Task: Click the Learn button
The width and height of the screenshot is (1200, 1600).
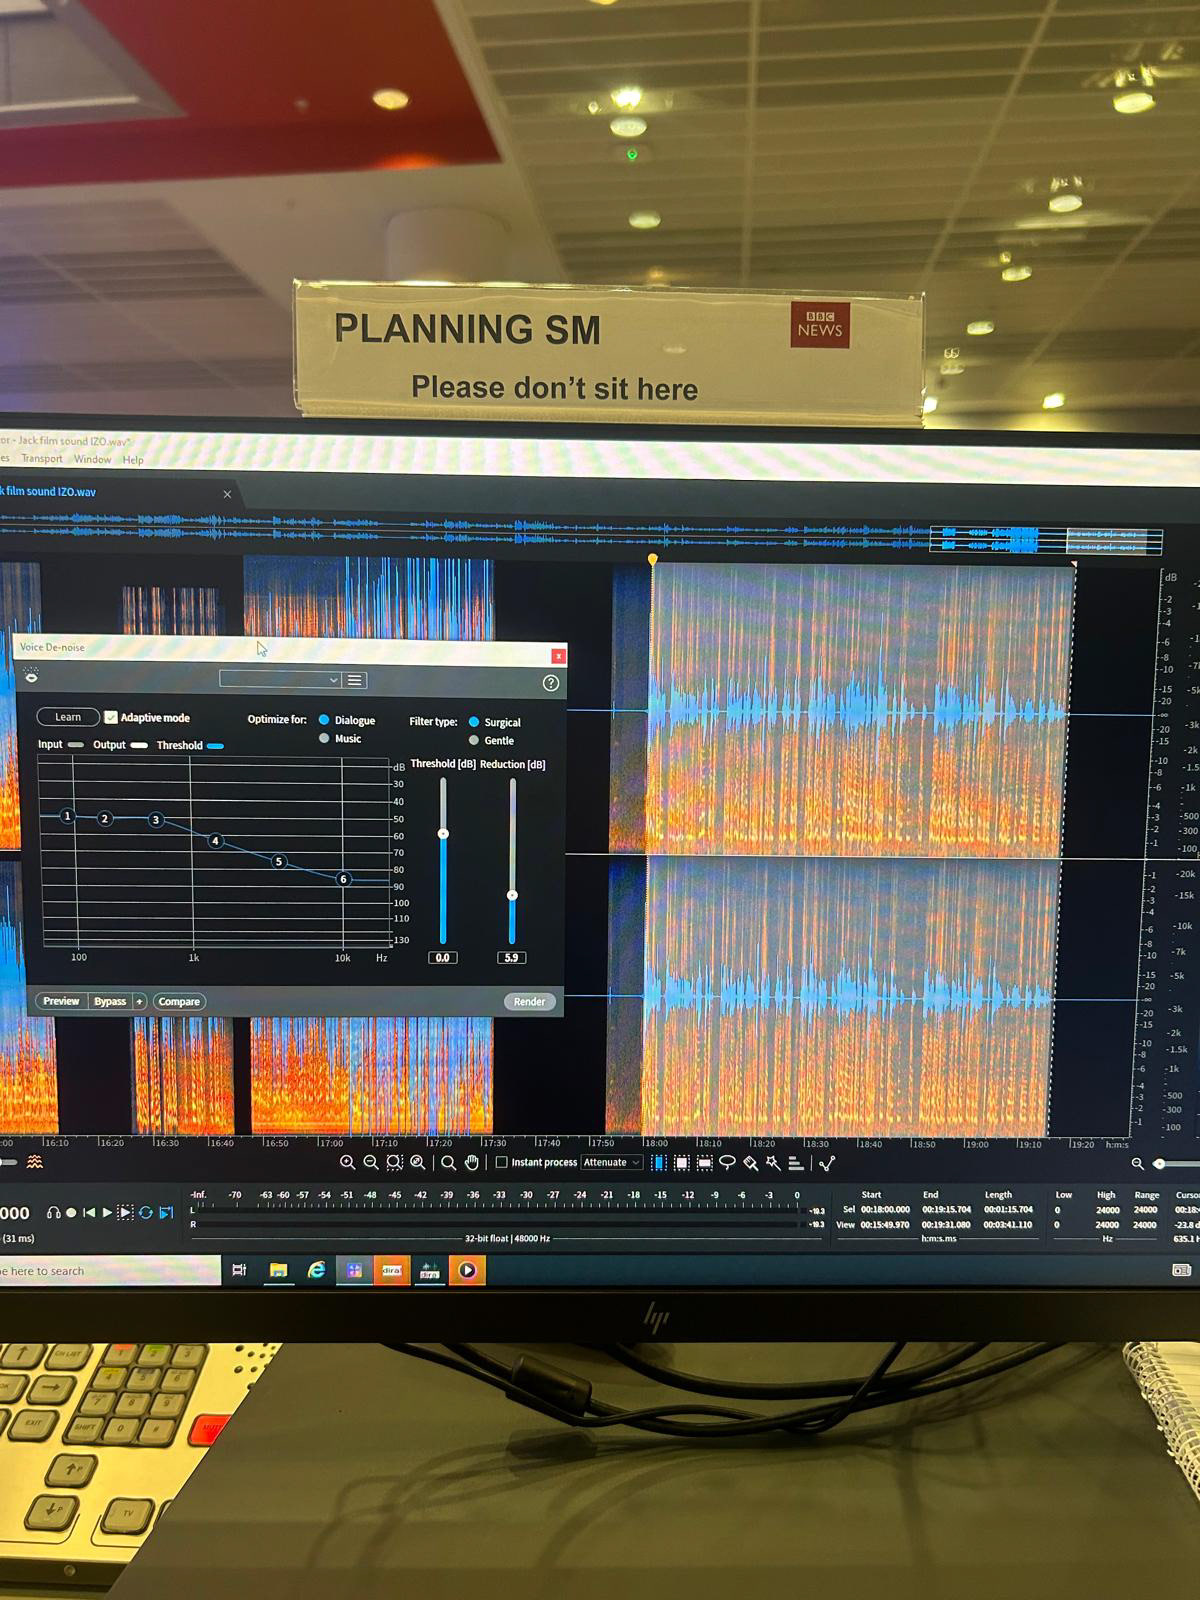Action: pos(68,717)
